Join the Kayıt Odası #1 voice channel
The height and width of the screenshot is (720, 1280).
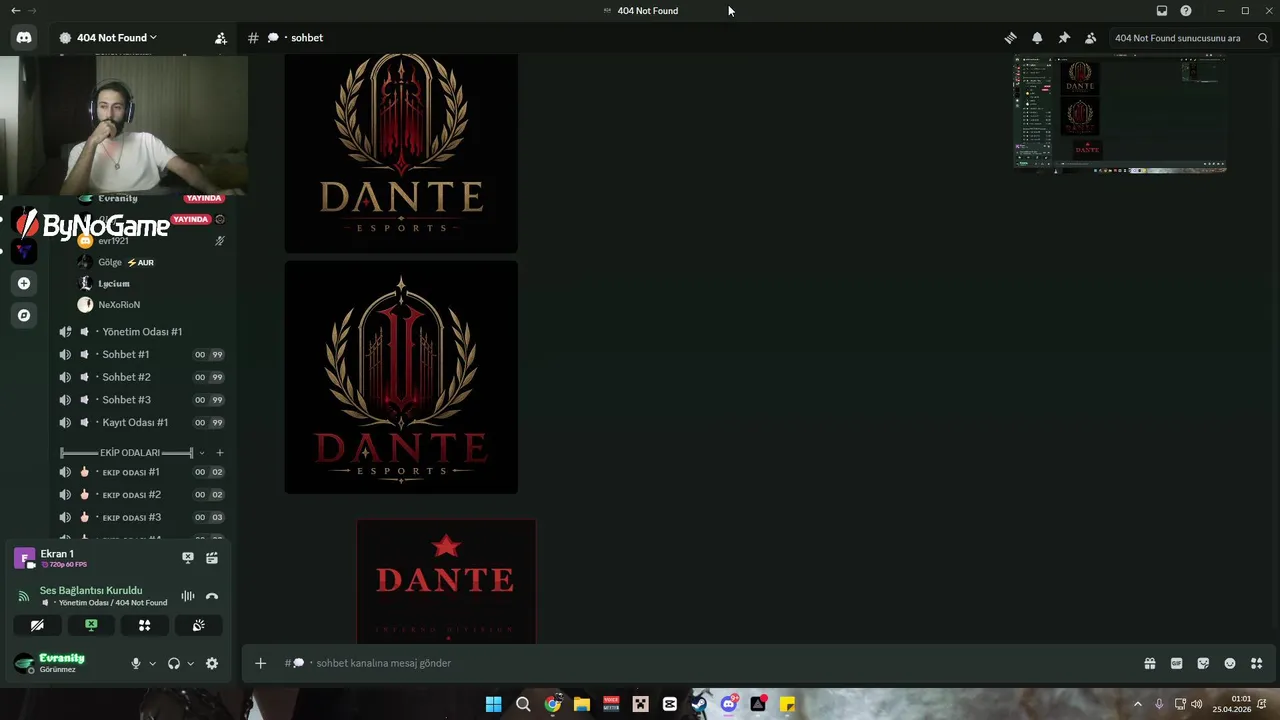pyautogui.click(x=141, y=423)
